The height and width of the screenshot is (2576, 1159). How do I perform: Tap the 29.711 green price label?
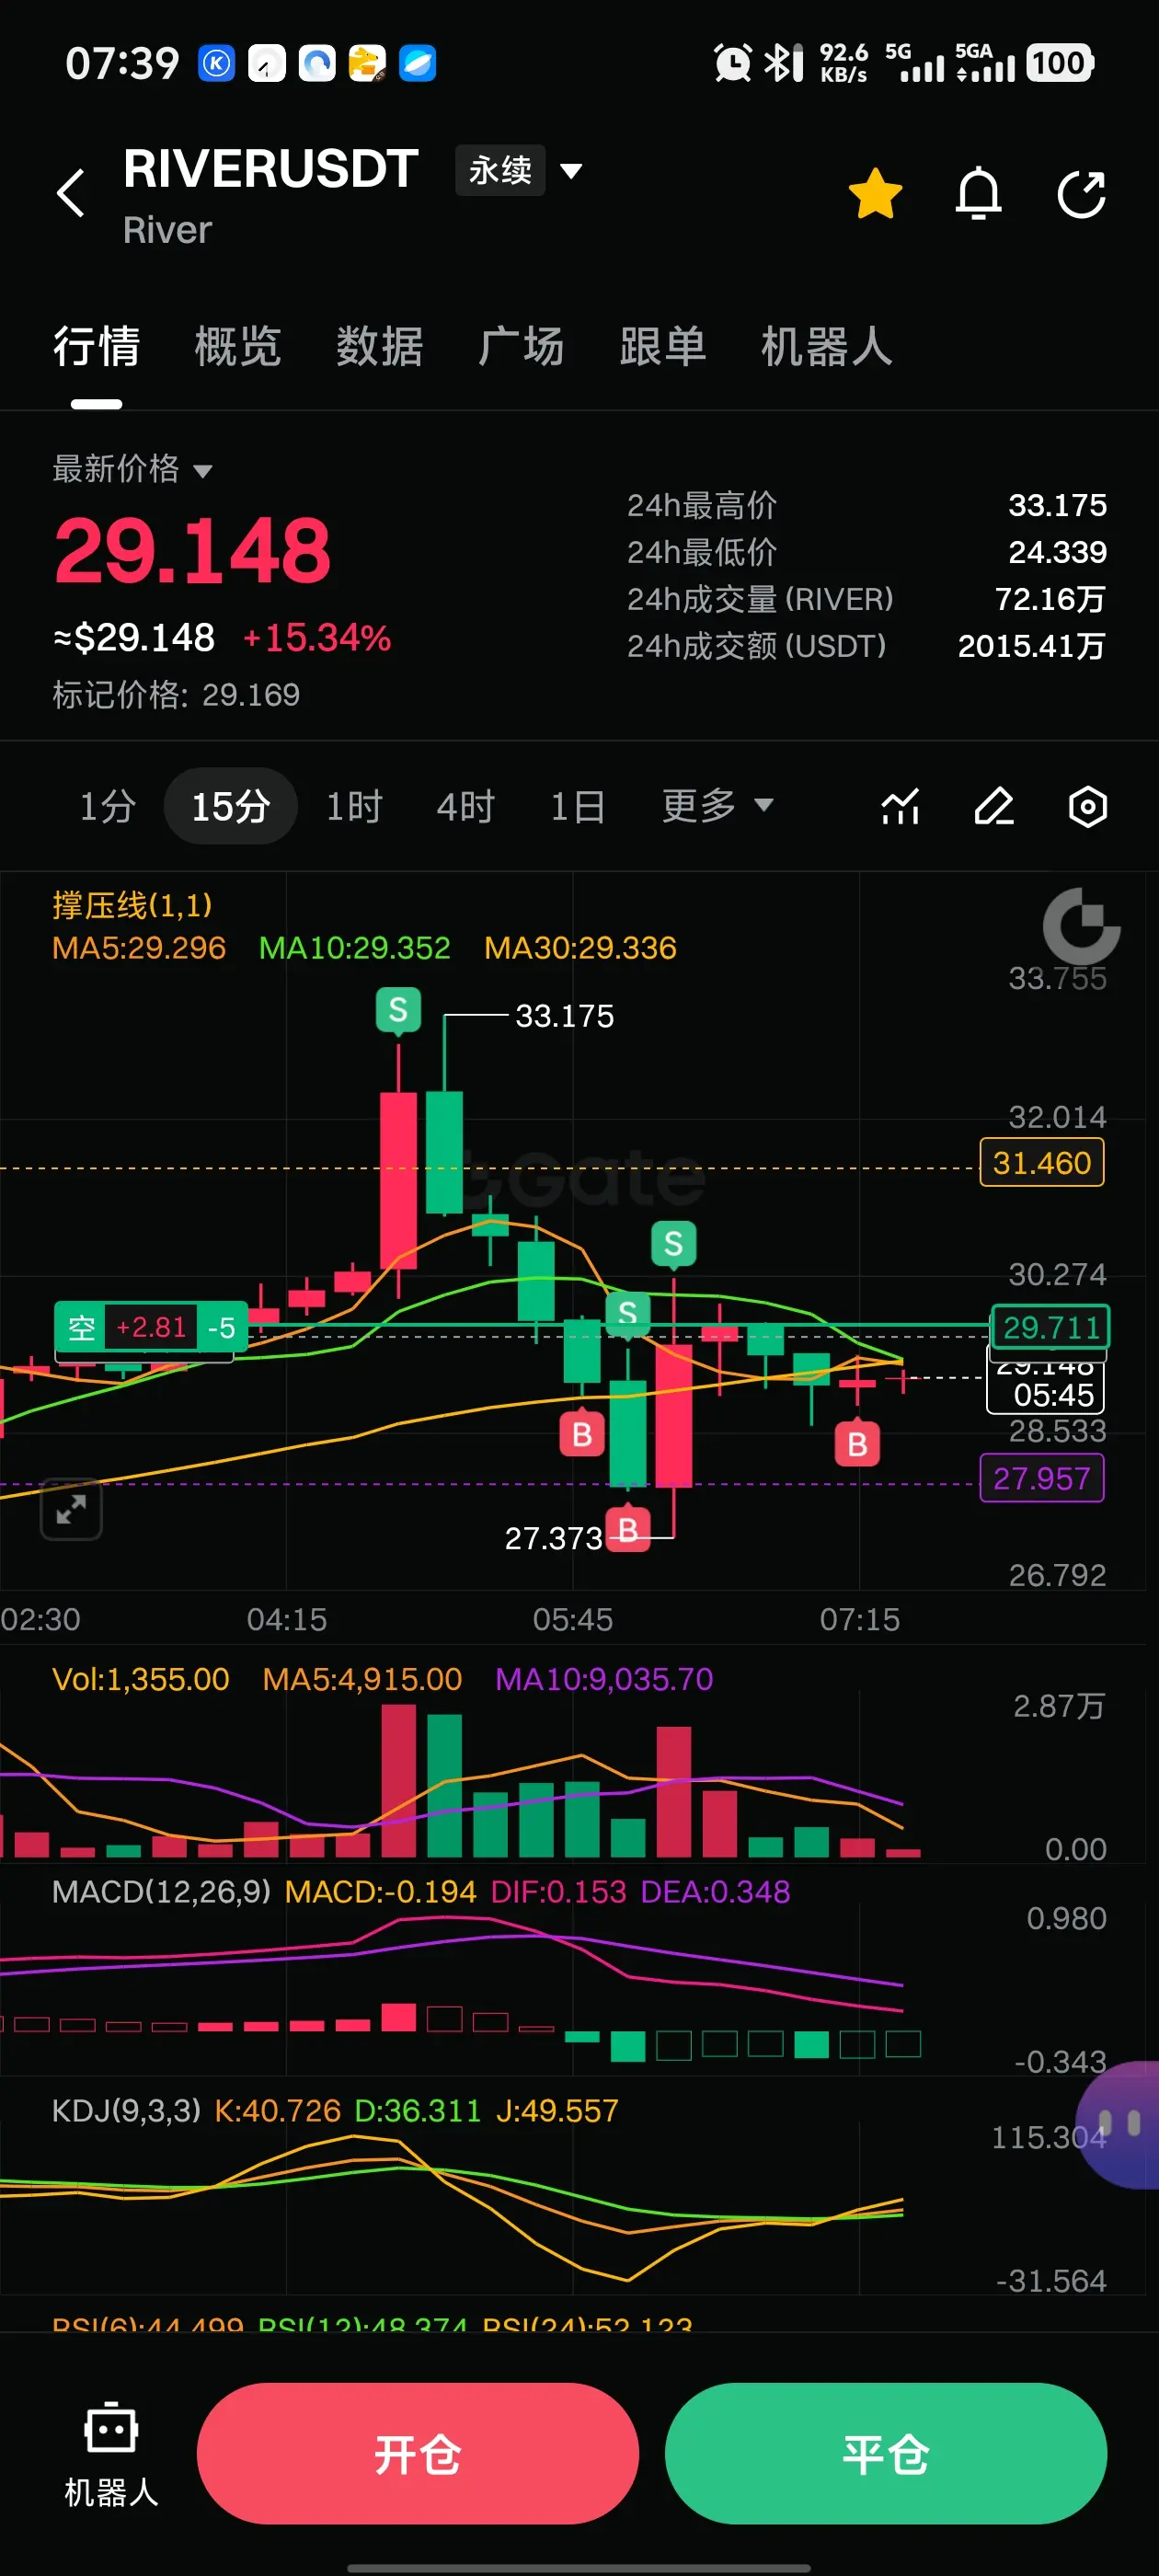(1051, 1327)
